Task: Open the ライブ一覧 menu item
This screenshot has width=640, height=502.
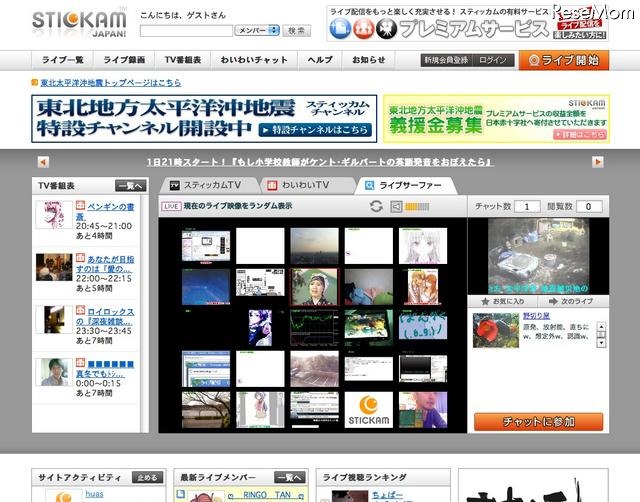Action: click(x=63, y=60)
